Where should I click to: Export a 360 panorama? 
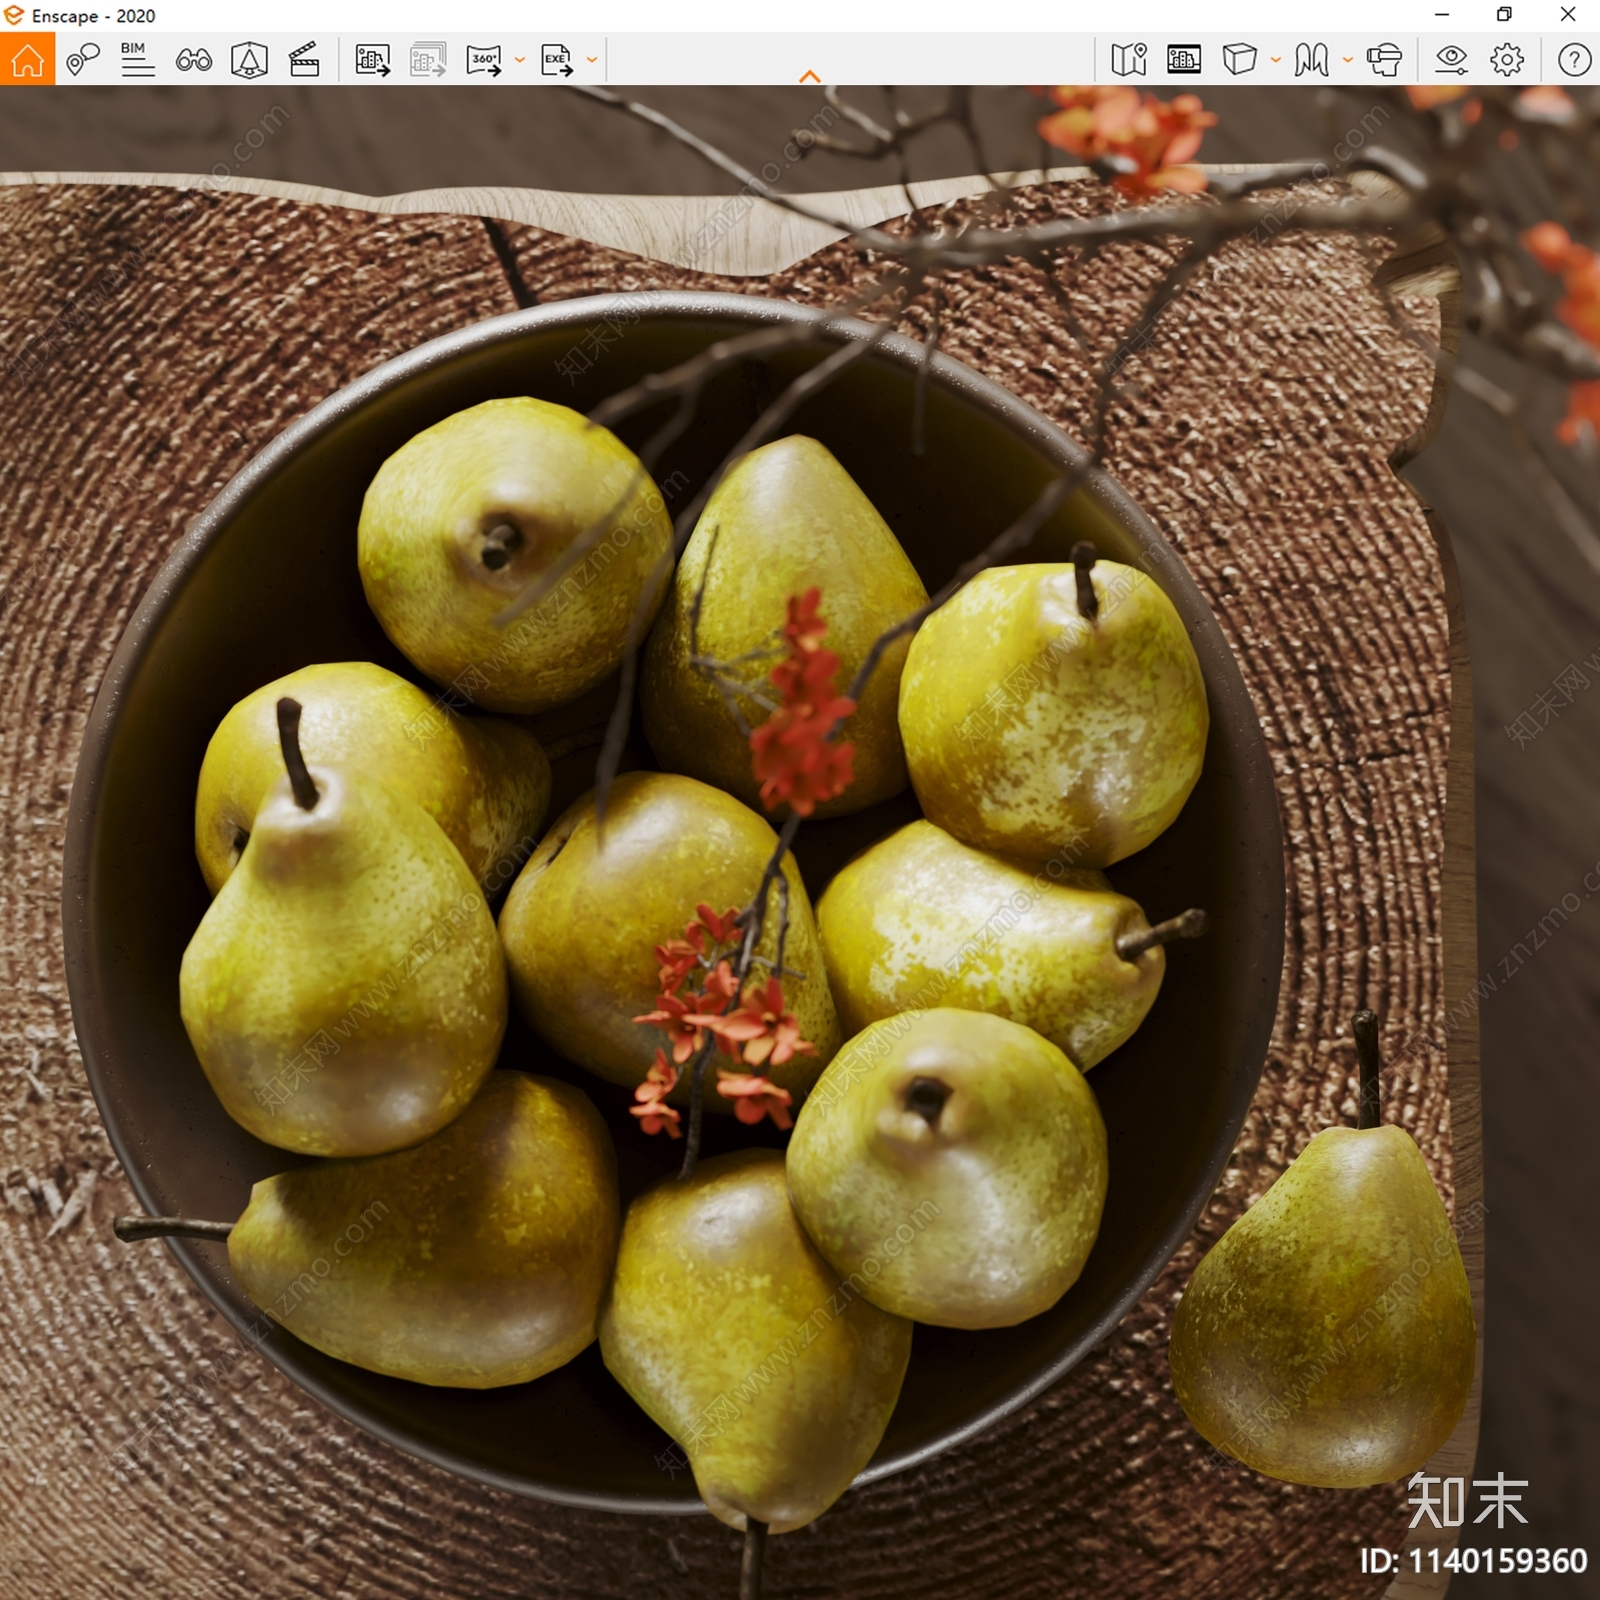[x=484, y=60]
